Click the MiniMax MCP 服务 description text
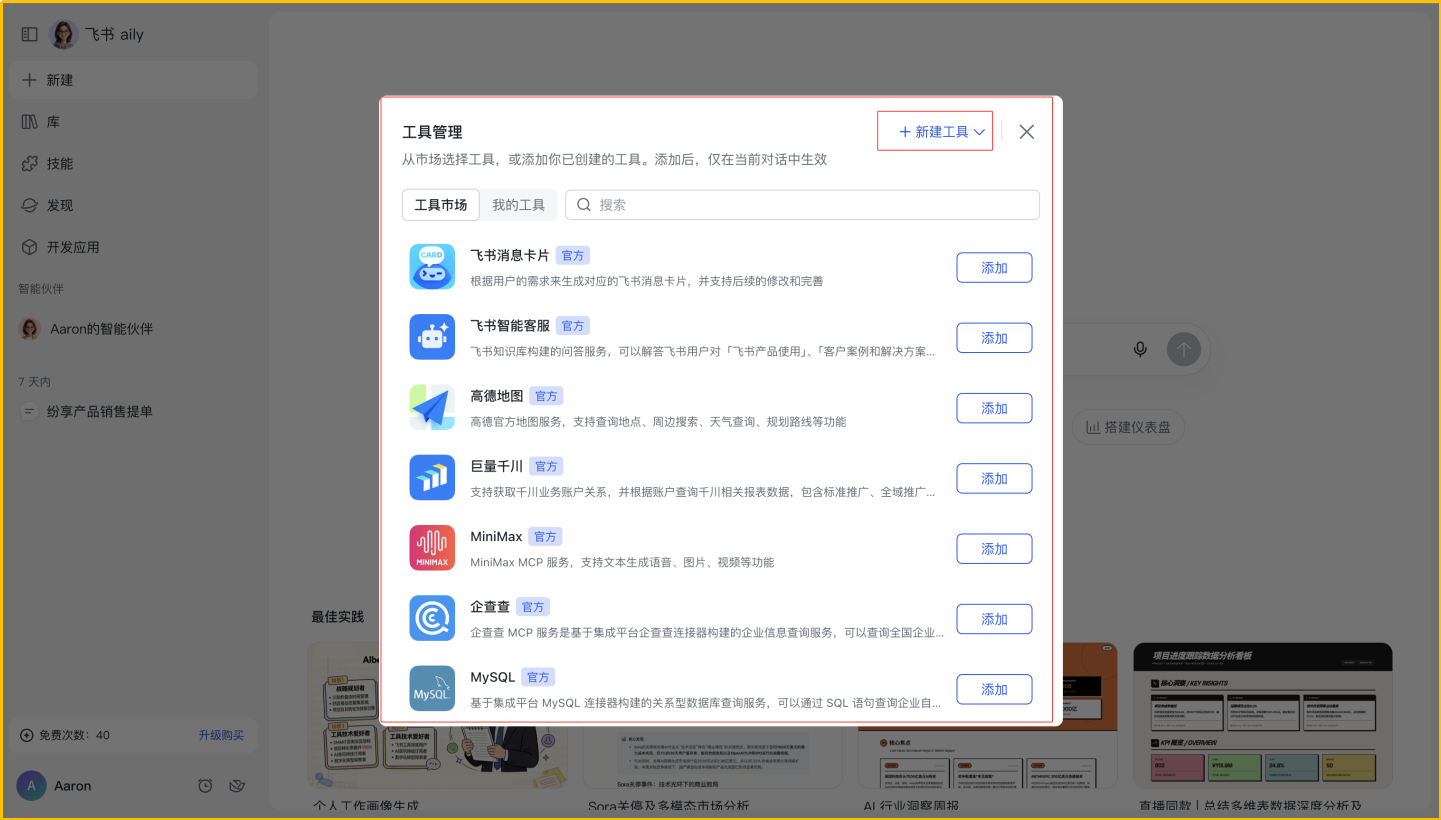 pos(622,562)
